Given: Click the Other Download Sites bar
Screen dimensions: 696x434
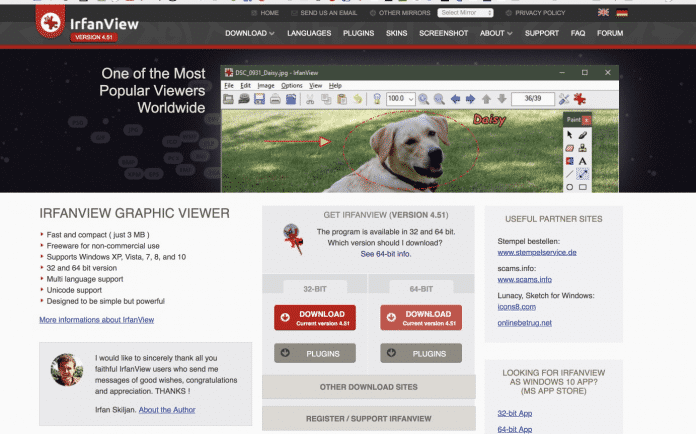Looking at the screenshot, I should pyautogui.click(x=368, y=386).
